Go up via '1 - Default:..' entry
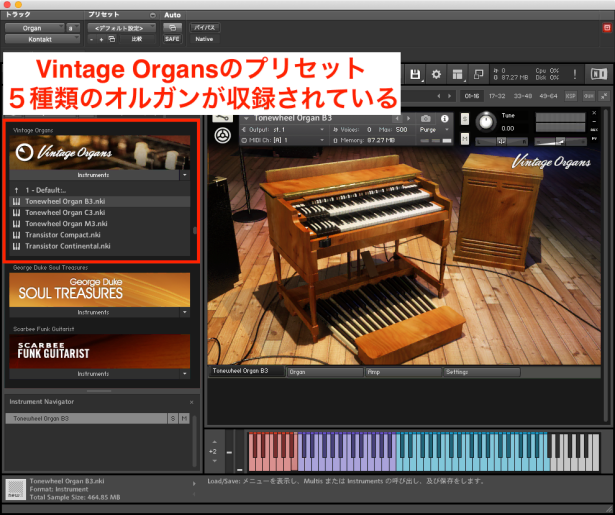Screen dimensions: 615x515 [100, 190]
